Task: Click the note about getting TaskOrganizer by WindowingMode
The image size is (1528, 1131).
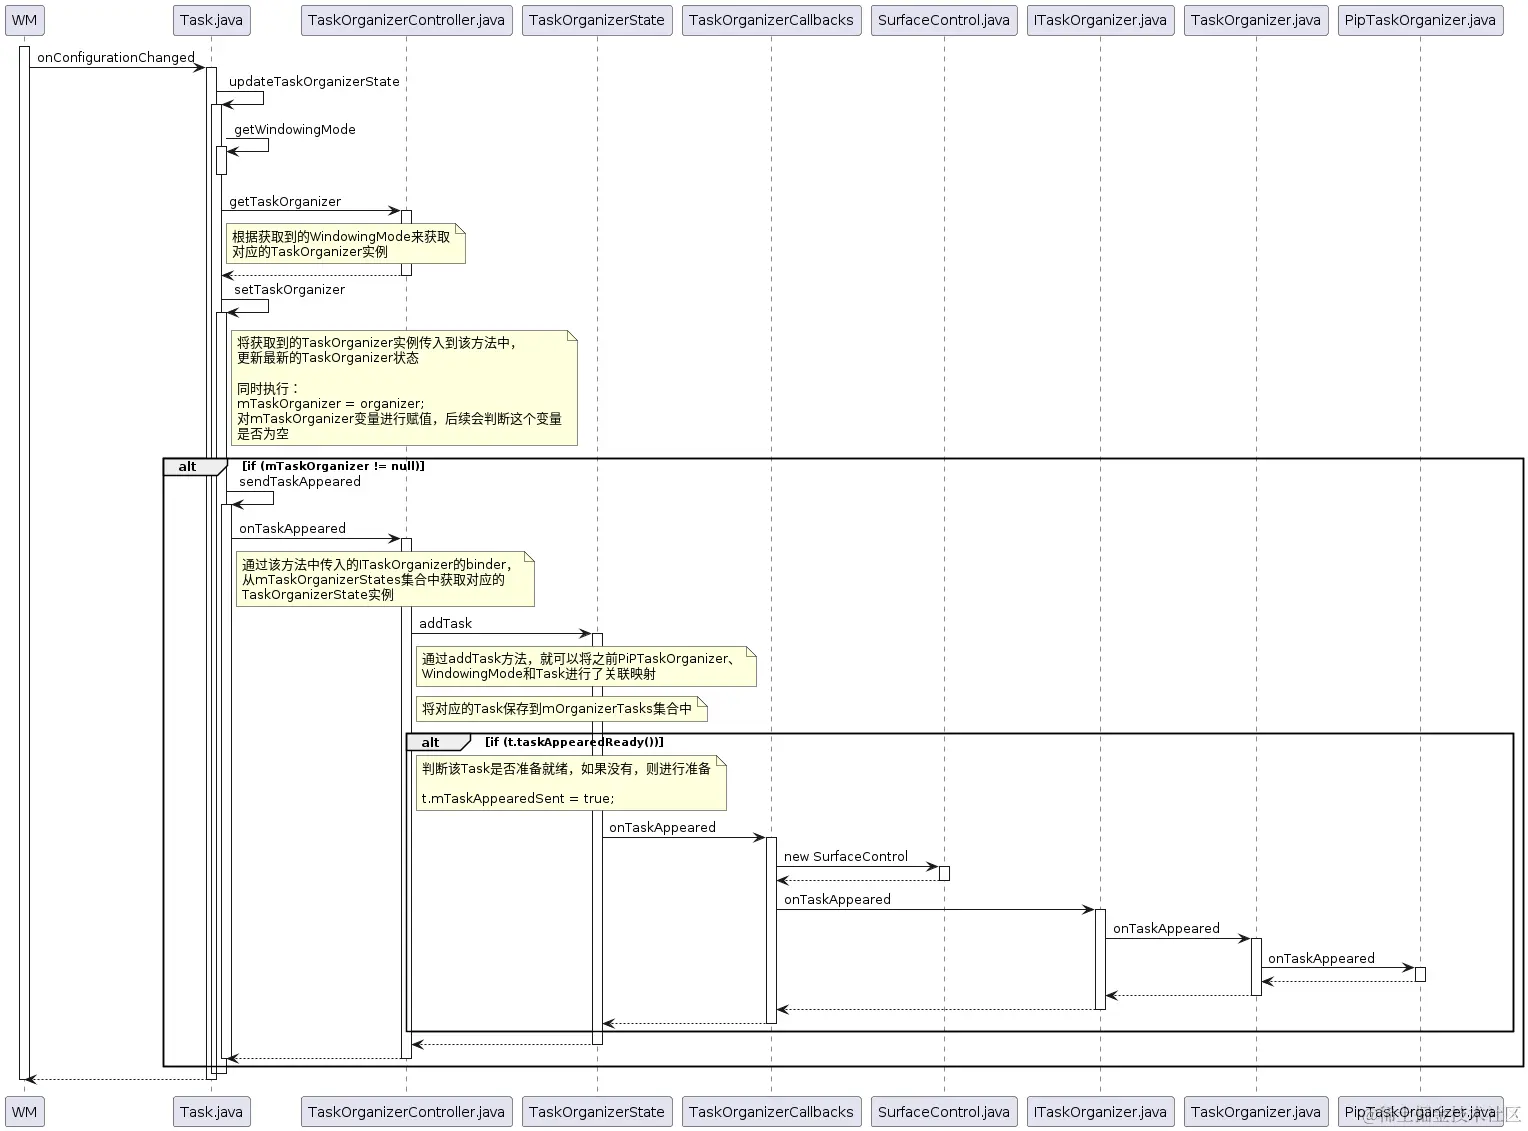Action: pyautogui.click(x=346, y=244)
